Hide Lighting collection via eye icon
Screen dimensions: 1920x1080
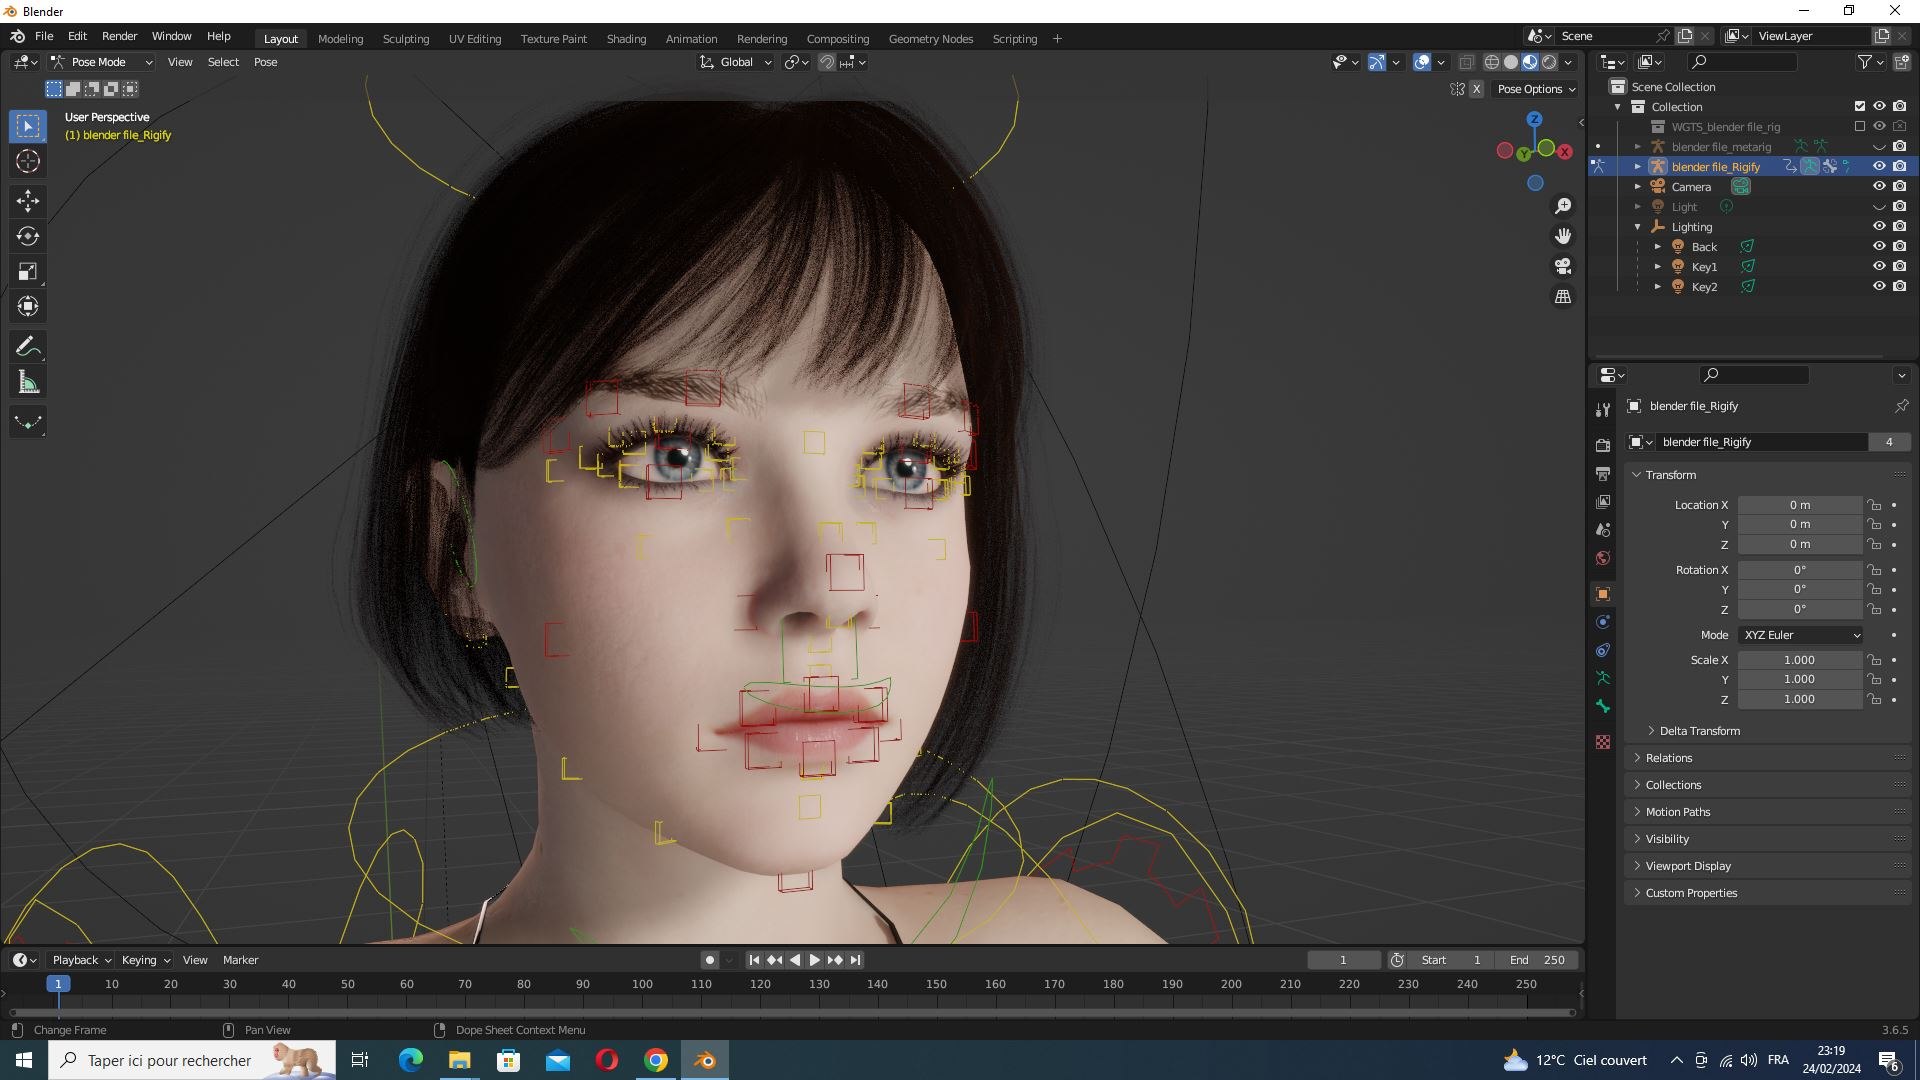1879,227
